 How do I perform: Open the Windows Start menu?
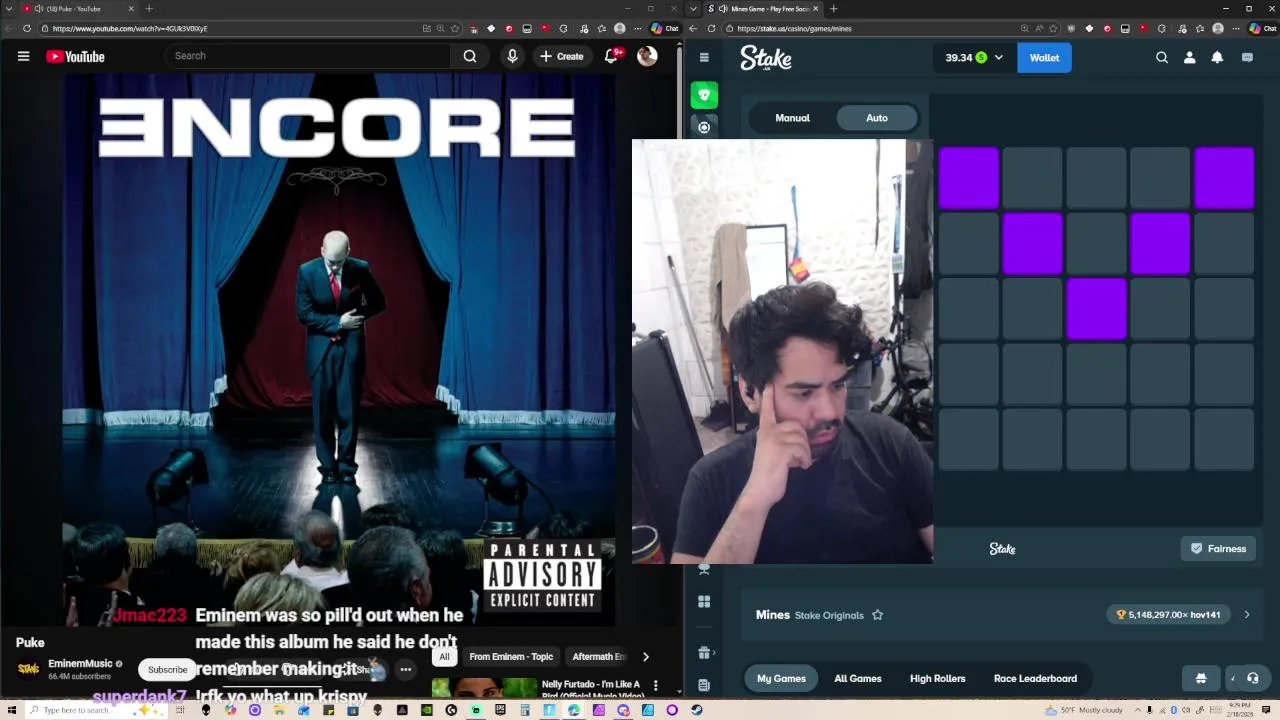point(12,710)
